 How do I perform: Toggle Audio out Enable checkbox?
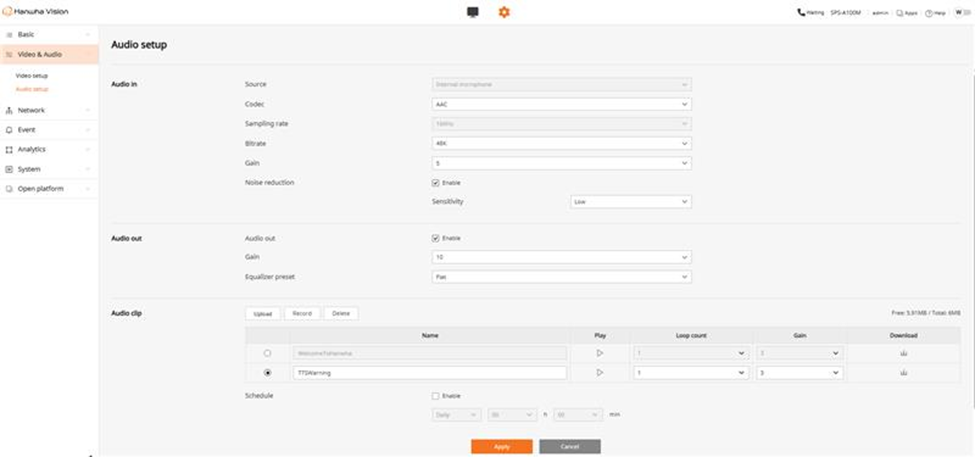435,238
